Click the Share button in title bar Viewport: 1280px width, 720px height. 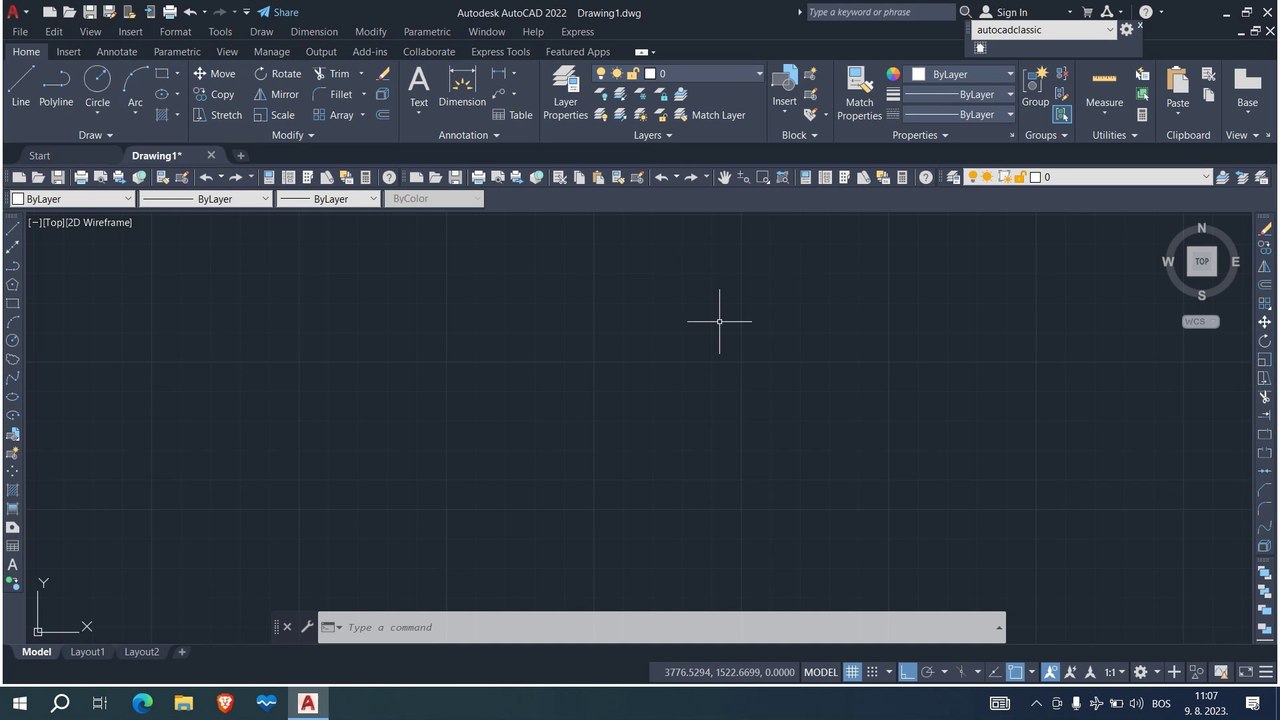278,12
